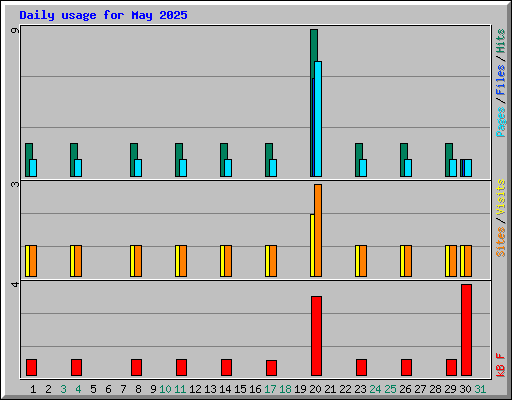The height and width of the screenshot is (400, 512).
Task: Click the day 30 cyan pages bar
Action: (x=468, y=168)
